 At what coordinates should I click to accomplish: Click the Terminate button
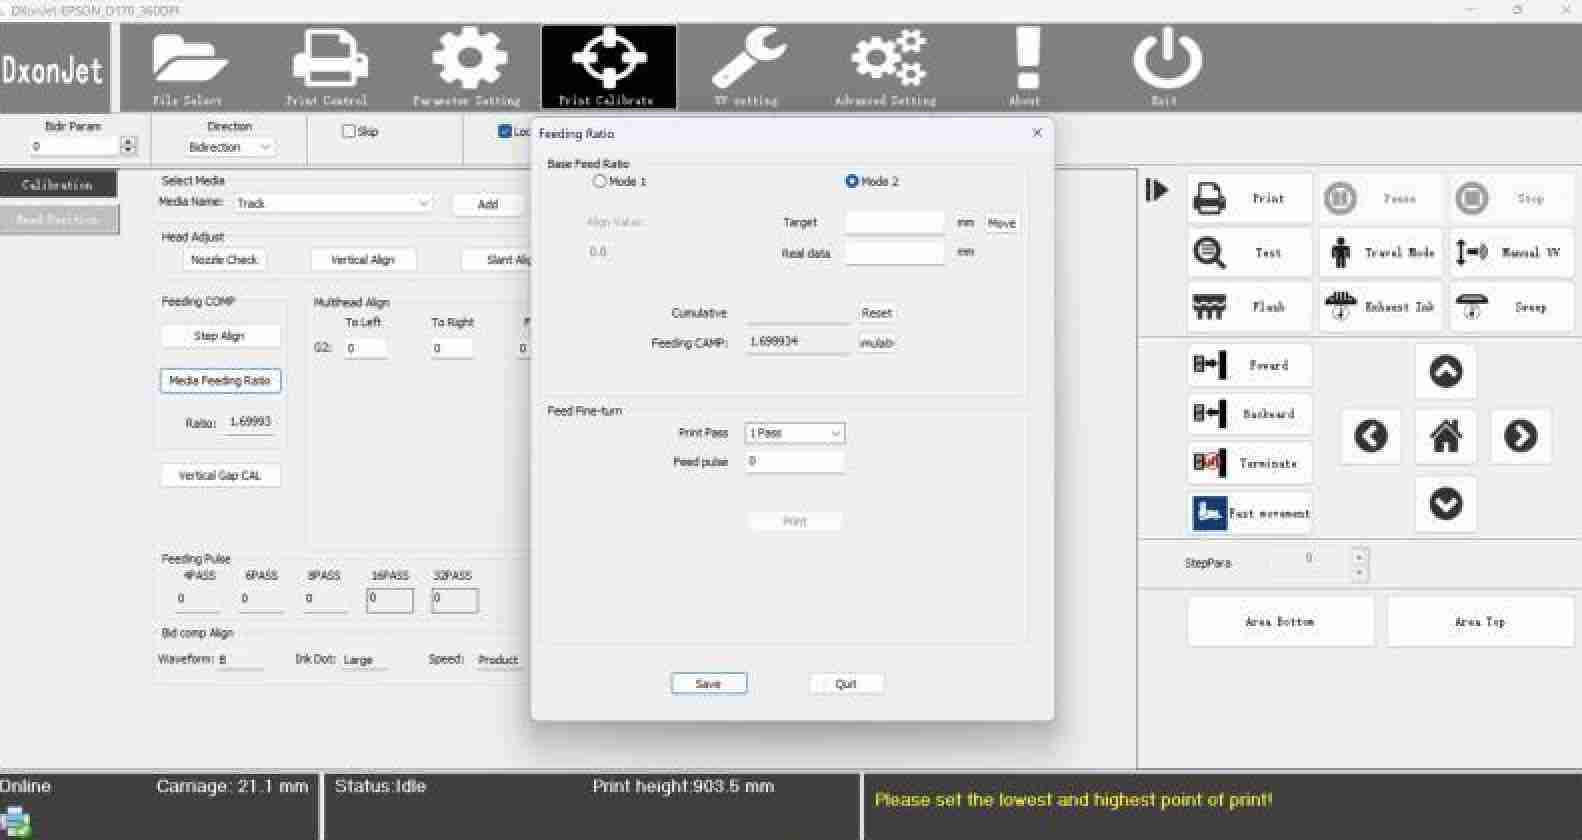tap(1249, 463)
